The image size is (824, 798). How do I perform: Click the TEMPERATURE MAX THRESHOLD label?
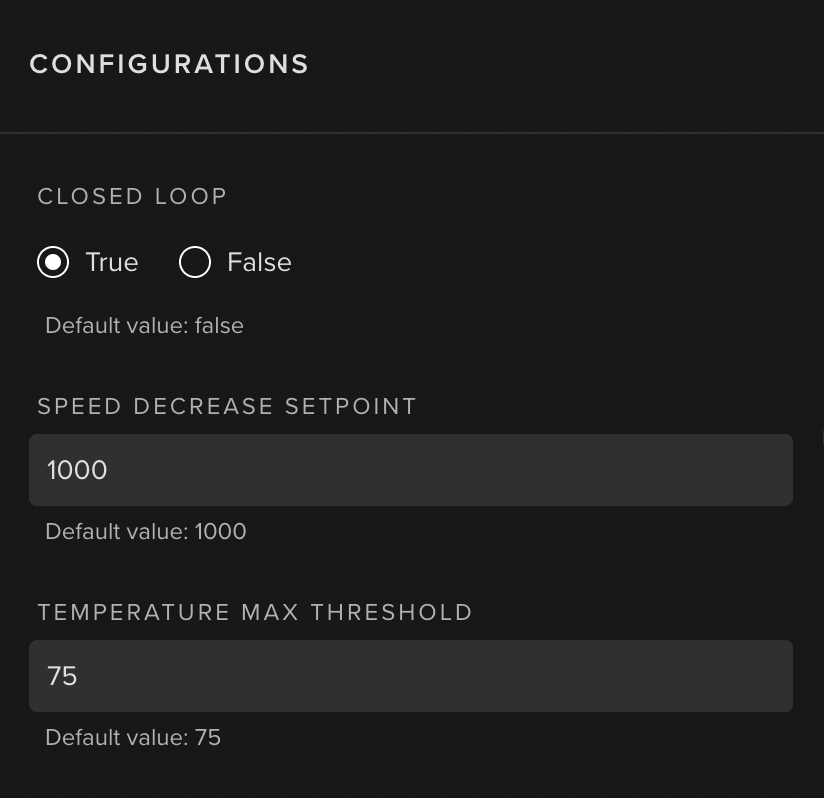pyautogui.click(x=255, y=612)
